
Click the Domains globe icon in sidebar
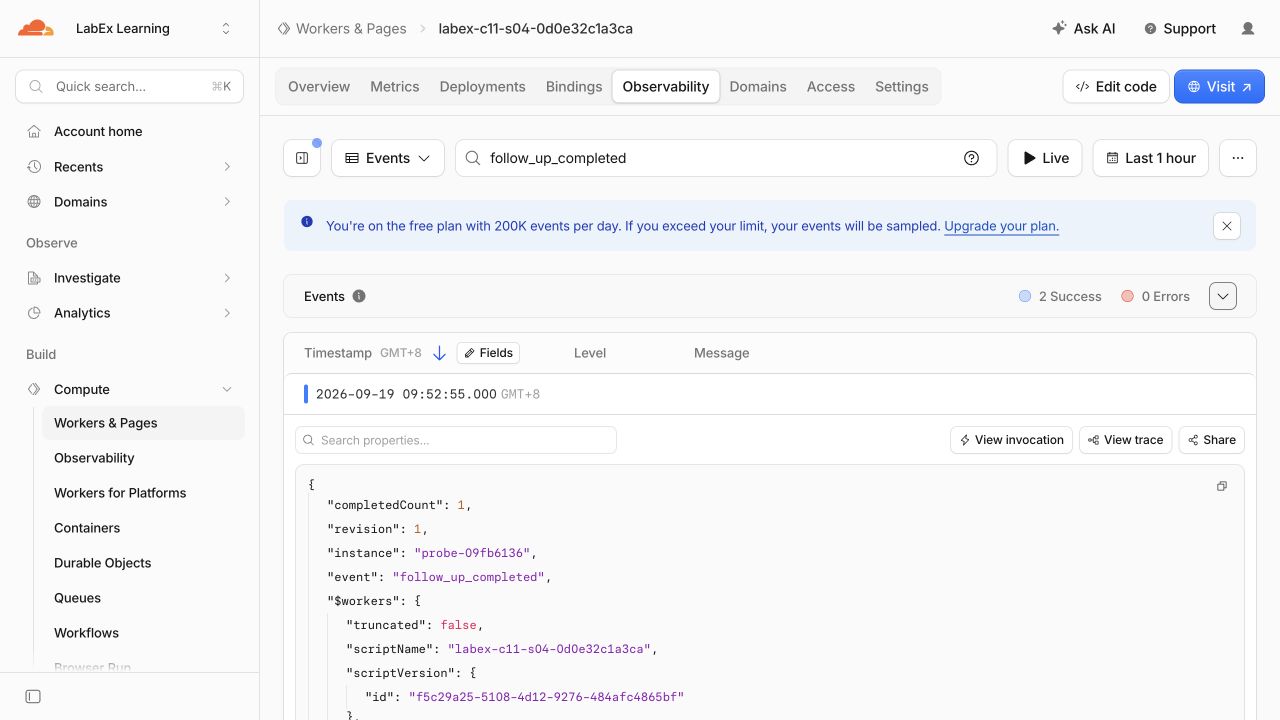[x=34, y=202]
